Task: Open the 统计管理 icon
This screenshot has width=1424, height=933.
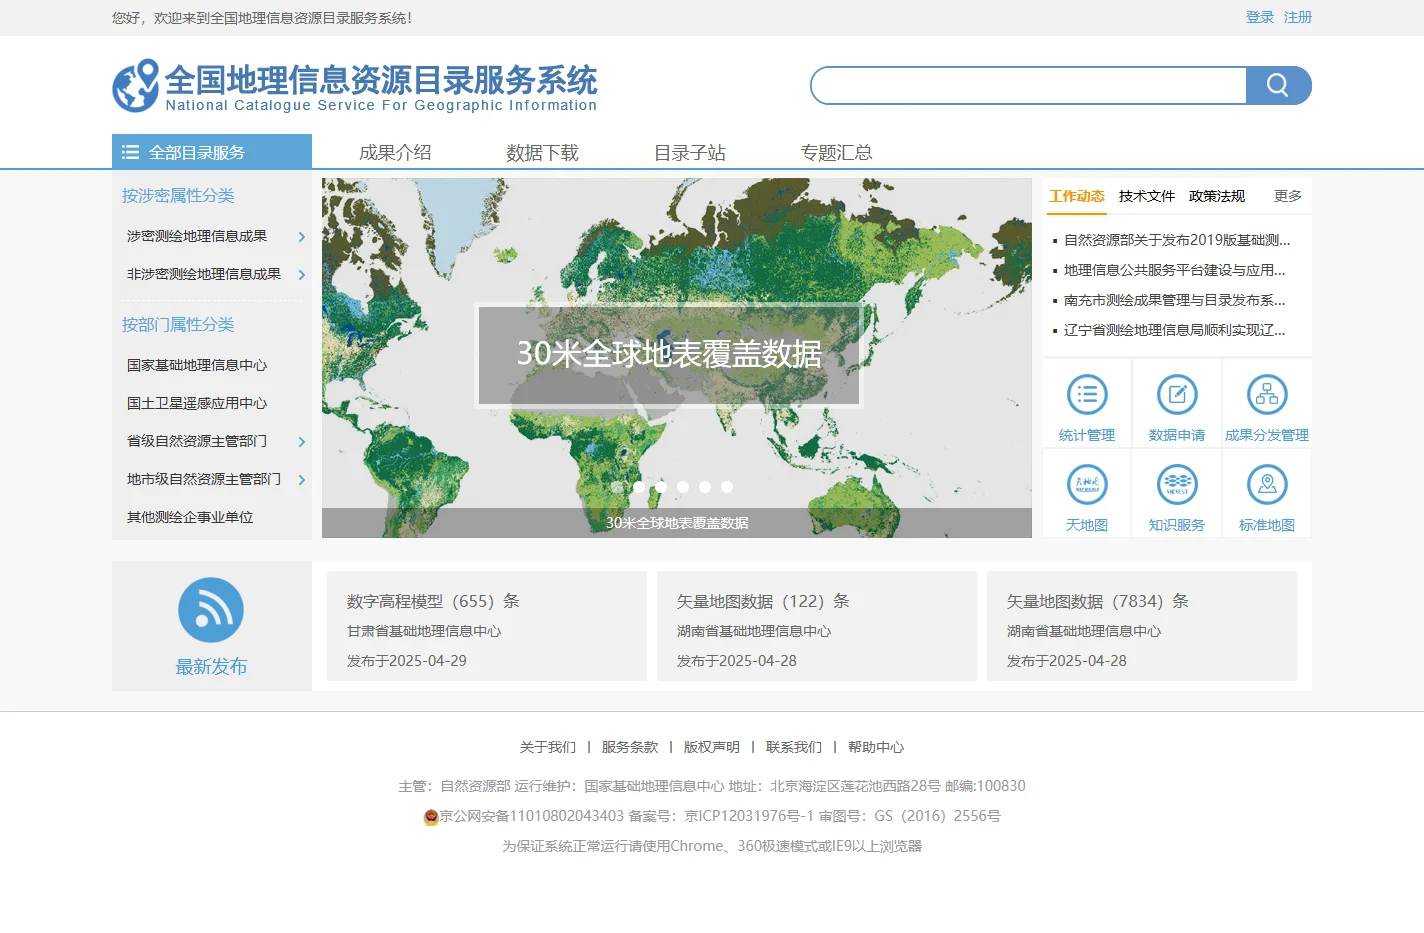Action: coord(1087,395)
